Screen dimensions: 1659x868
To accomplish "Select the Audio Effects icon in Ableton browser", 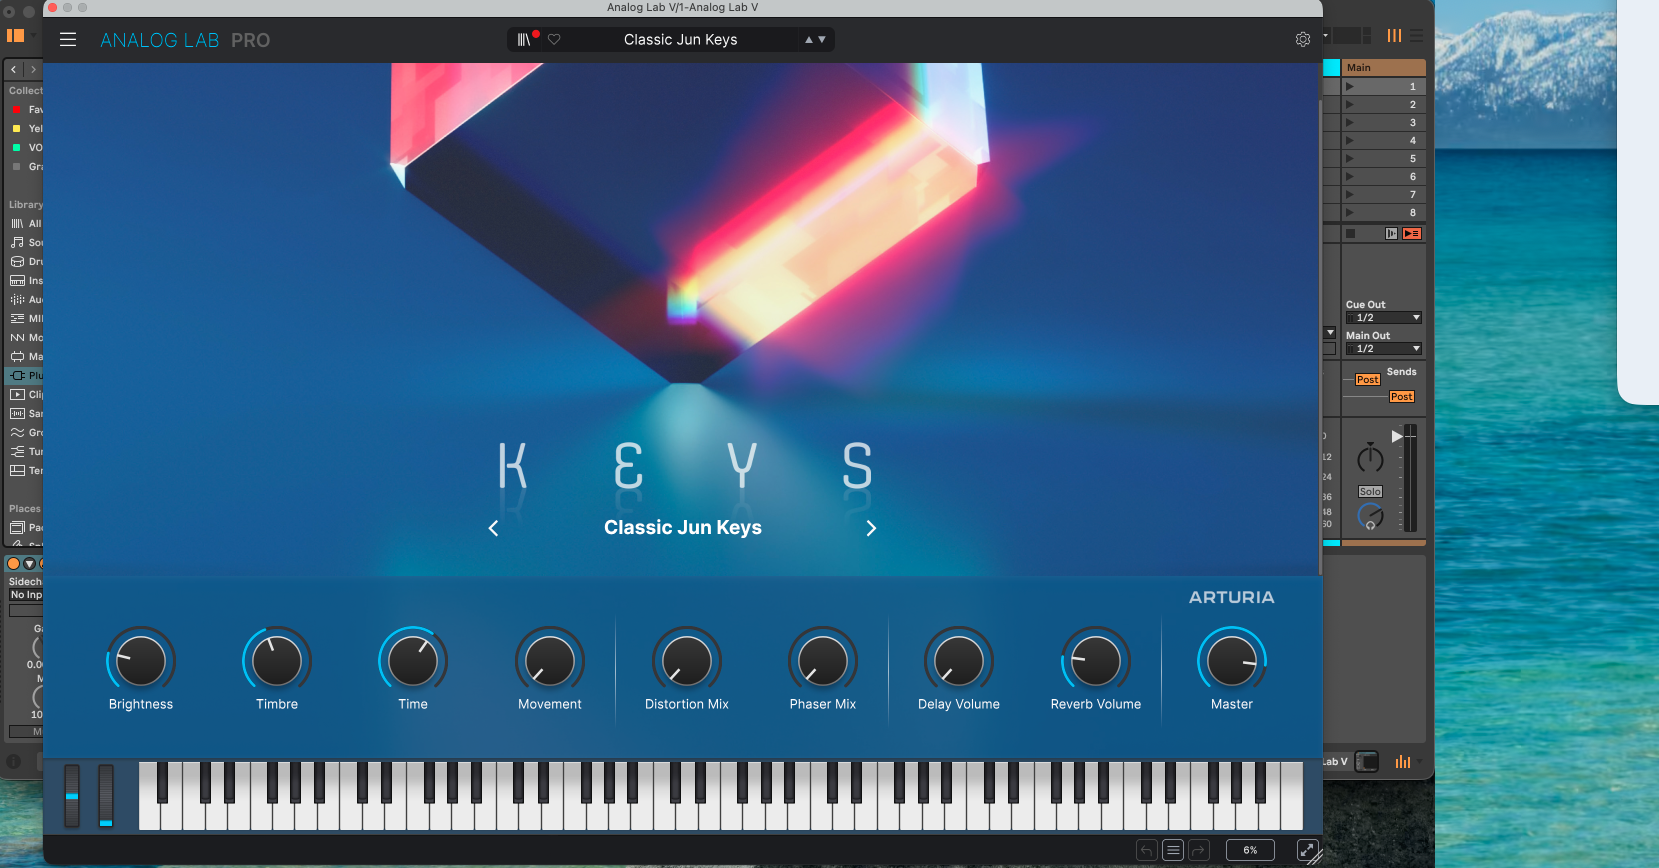I will [17, 300].
